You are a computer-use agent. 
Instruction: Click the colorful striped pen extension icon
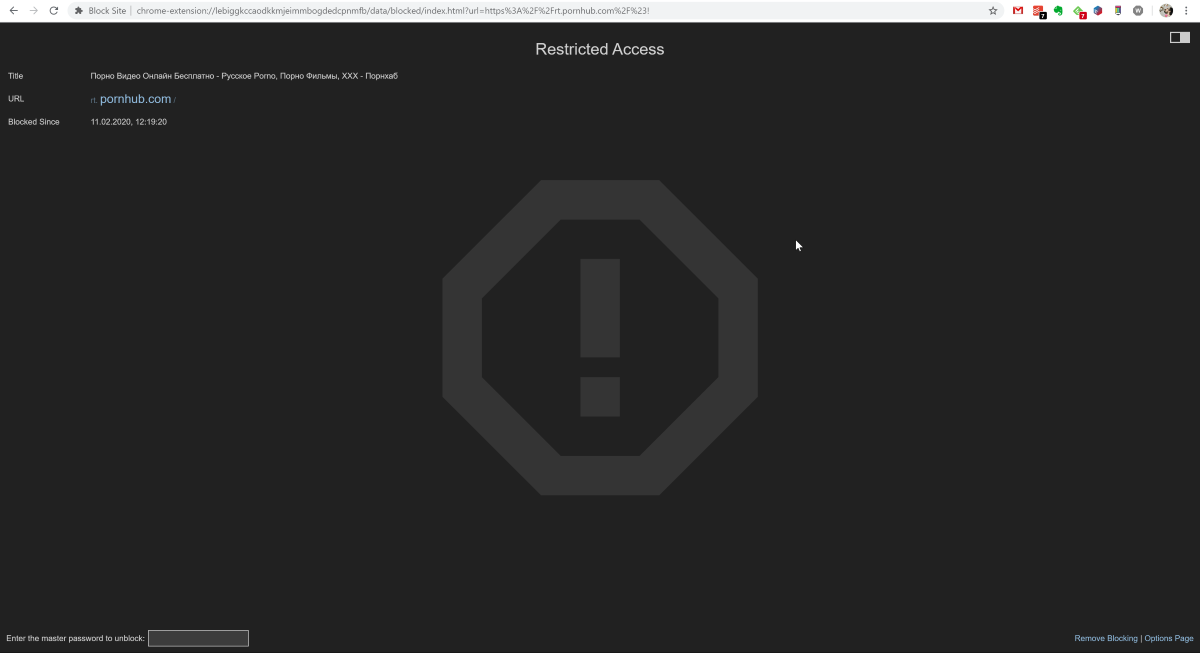[1118, 11]
